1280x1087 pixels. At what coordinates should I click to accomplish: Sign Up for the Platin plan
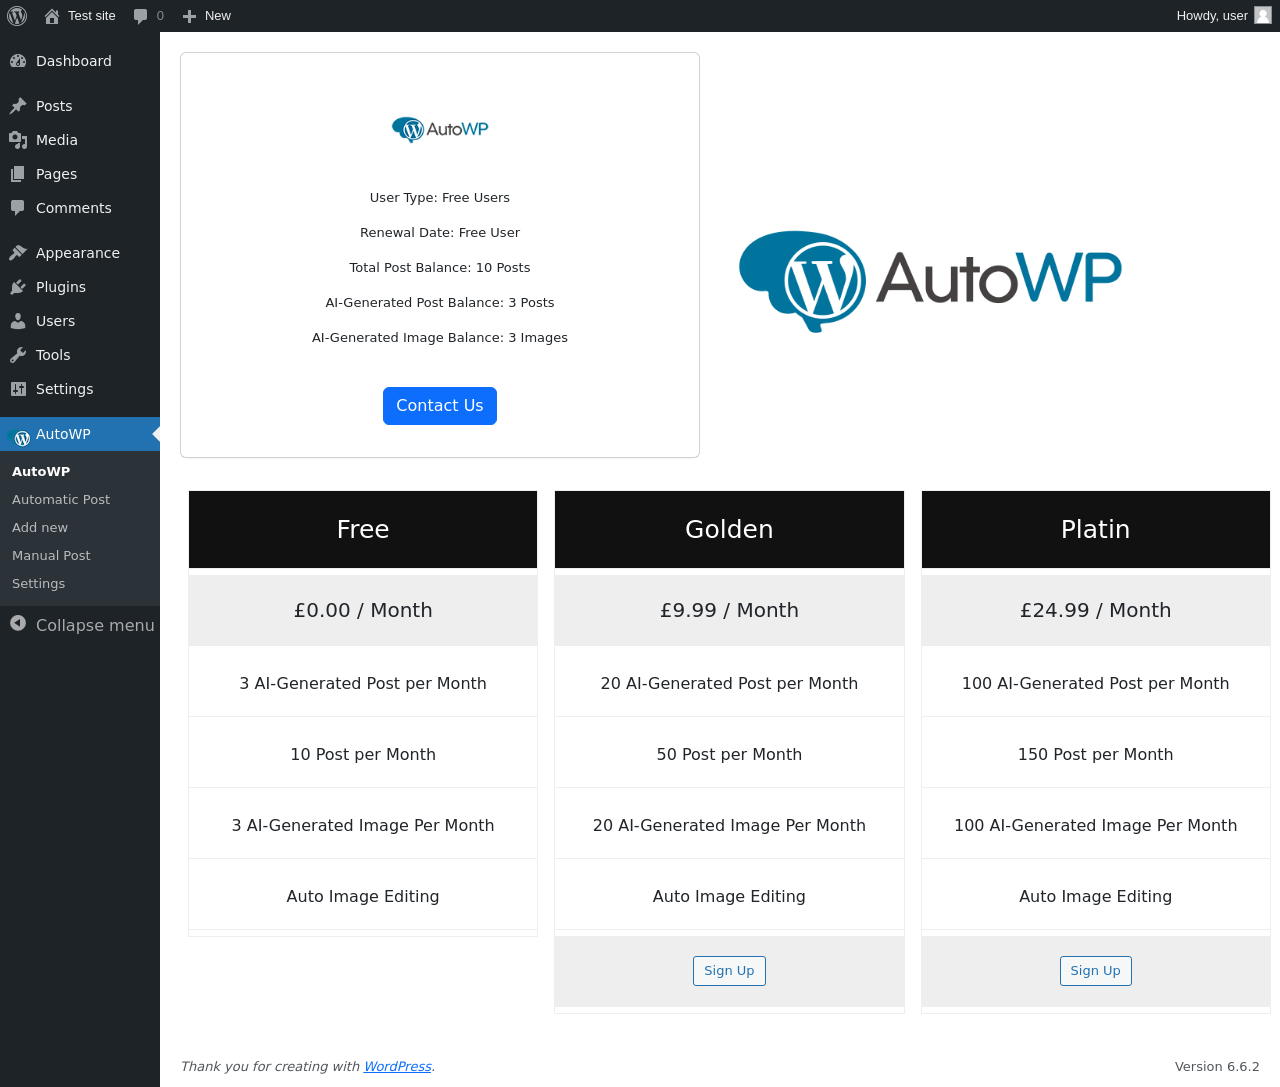[1096, 971]
